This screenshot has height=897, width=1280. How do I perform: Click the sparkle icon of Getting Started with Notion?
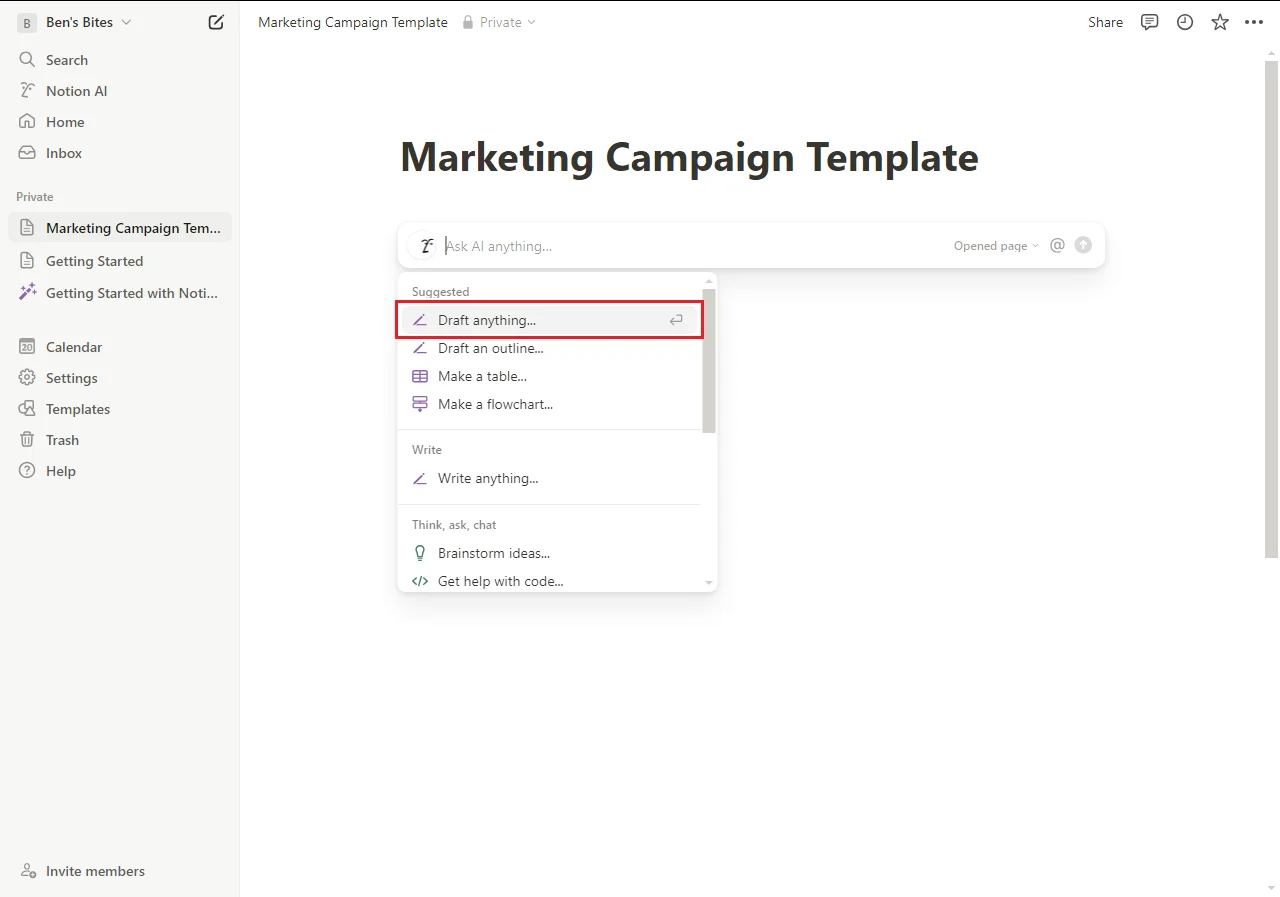pyautogui.click(x=27, y=293)
